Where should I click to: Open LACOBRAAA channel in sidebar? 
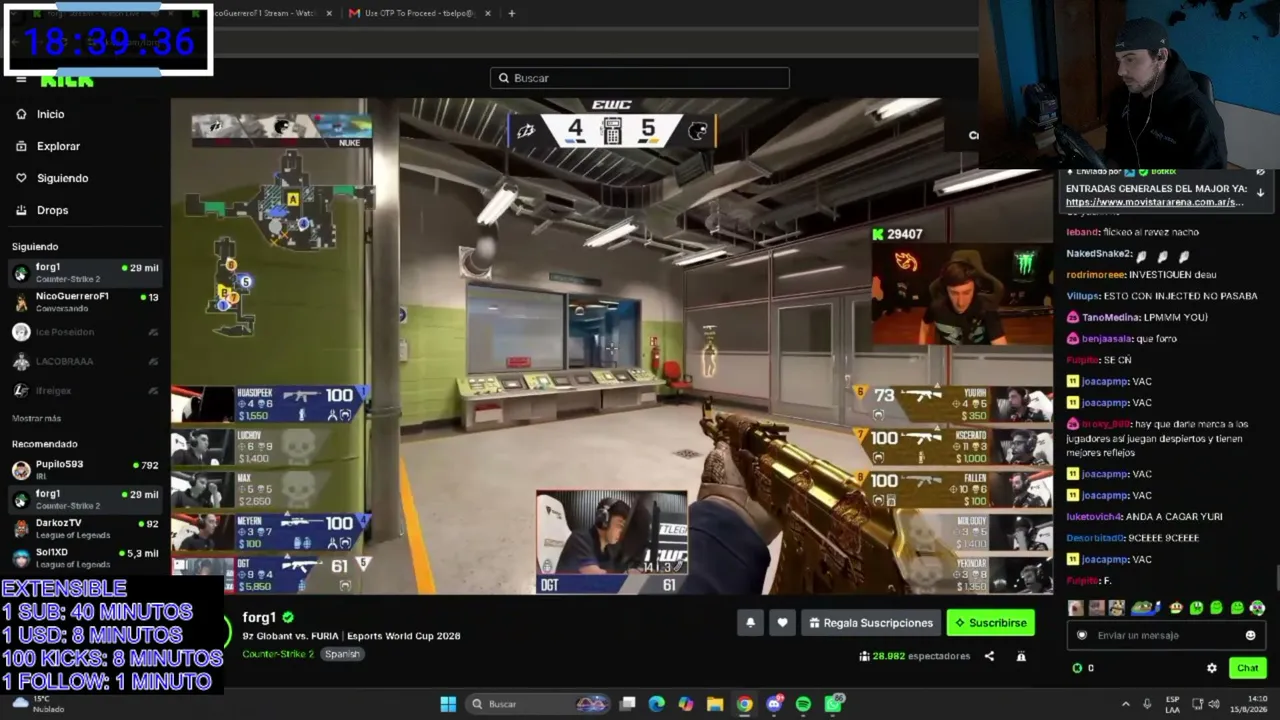[85, 361]
